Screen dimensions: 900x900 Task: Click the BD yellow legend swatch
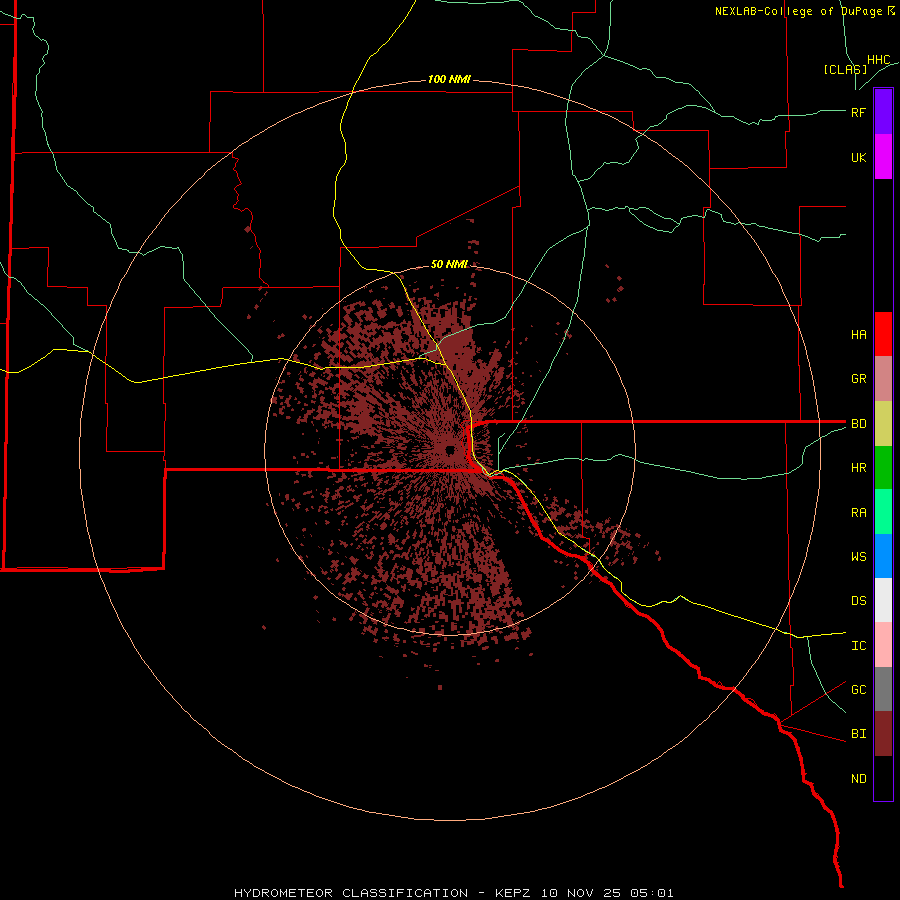point(883,423)
